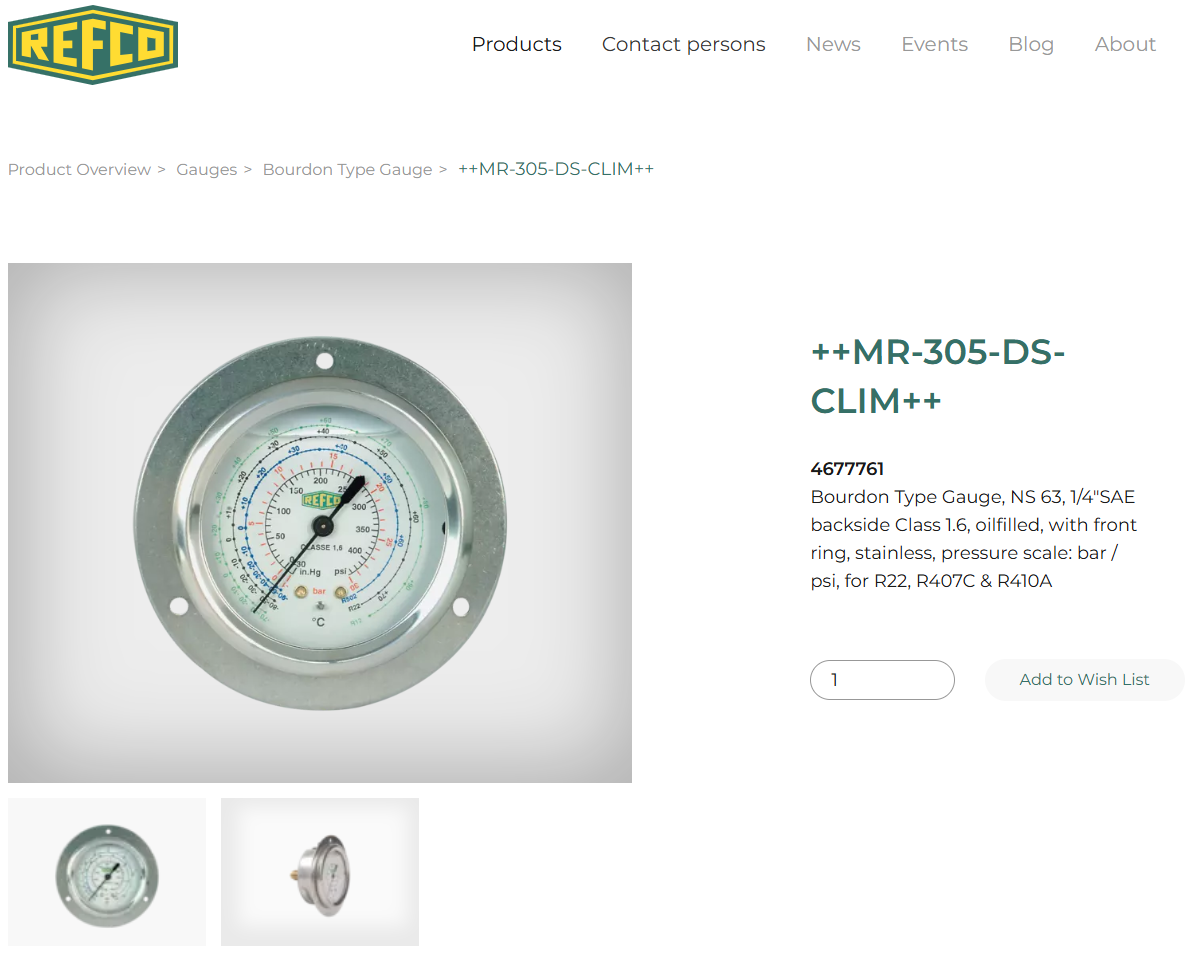Open the About page
This screenshot has height=954, width=1195.
click(x=1125, y=44)
